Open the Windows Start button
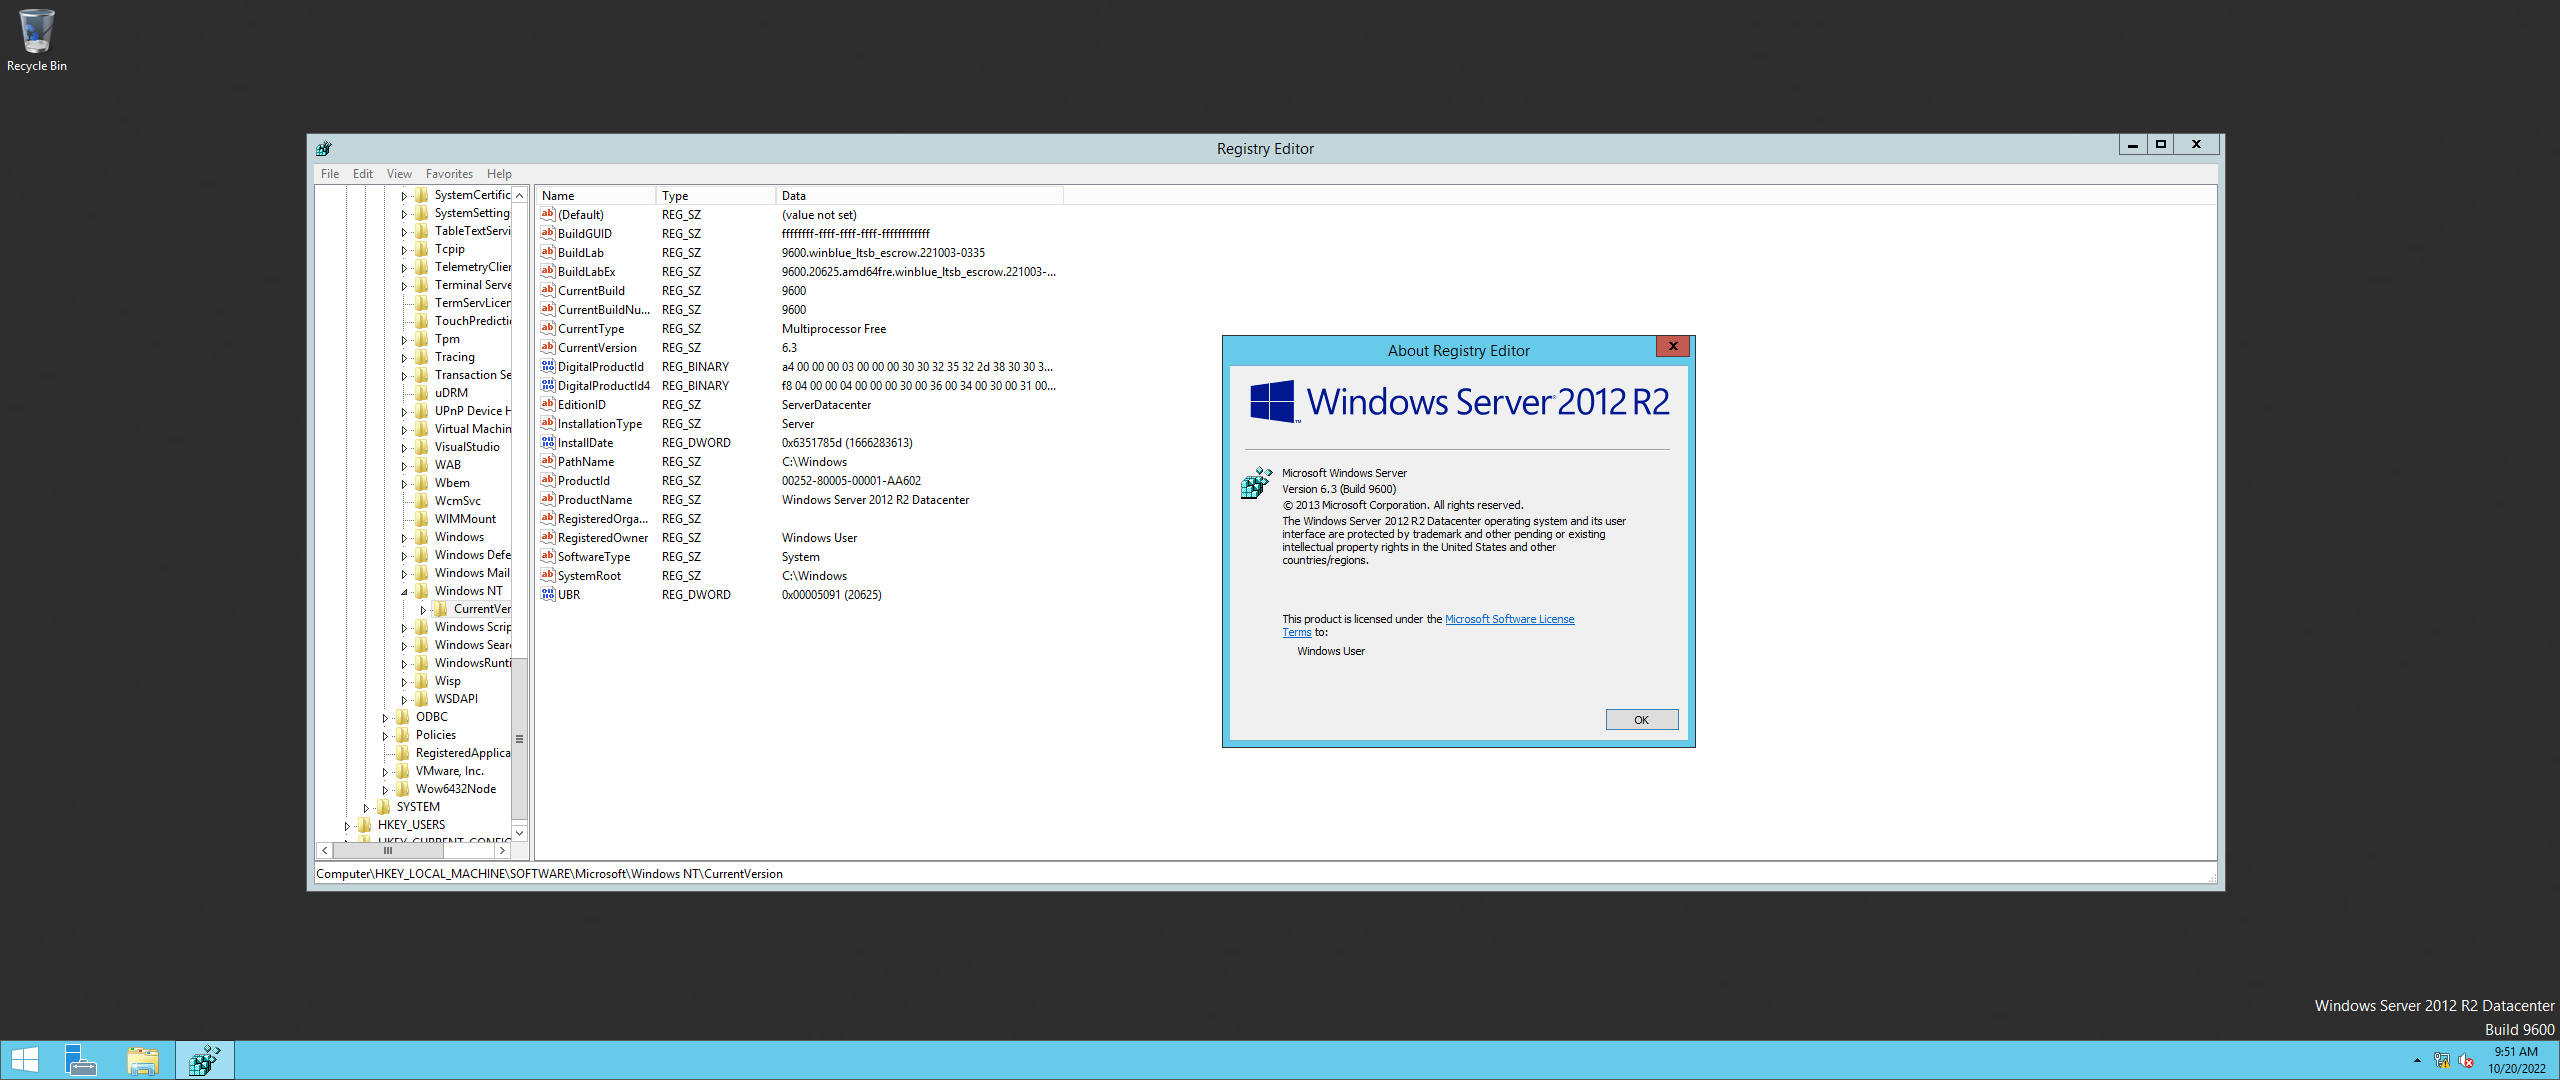Image resolution: width=2560 pixels, height=1080 pixels. pyautogui.click(x=25, y=1060)
